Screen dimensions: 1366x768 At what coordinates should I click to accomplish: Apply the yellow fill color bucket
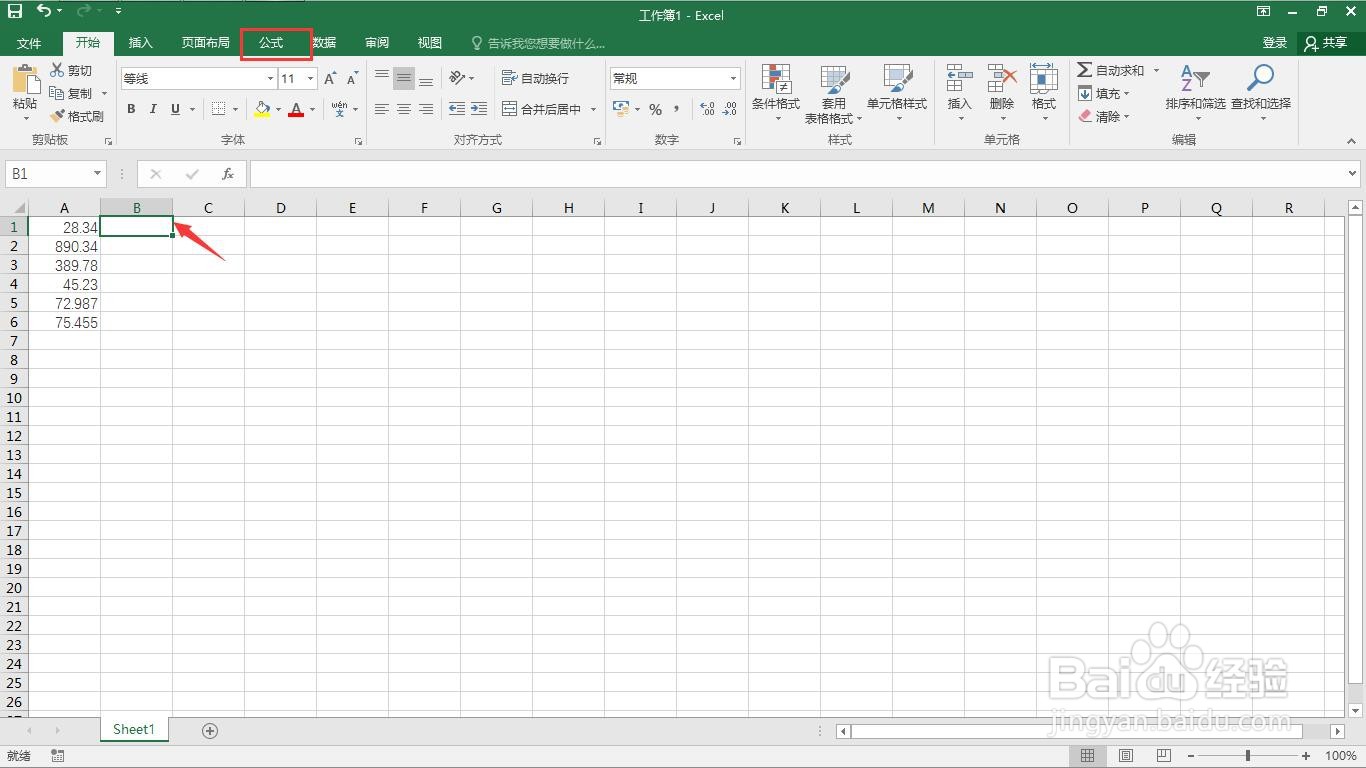point(262,109)
